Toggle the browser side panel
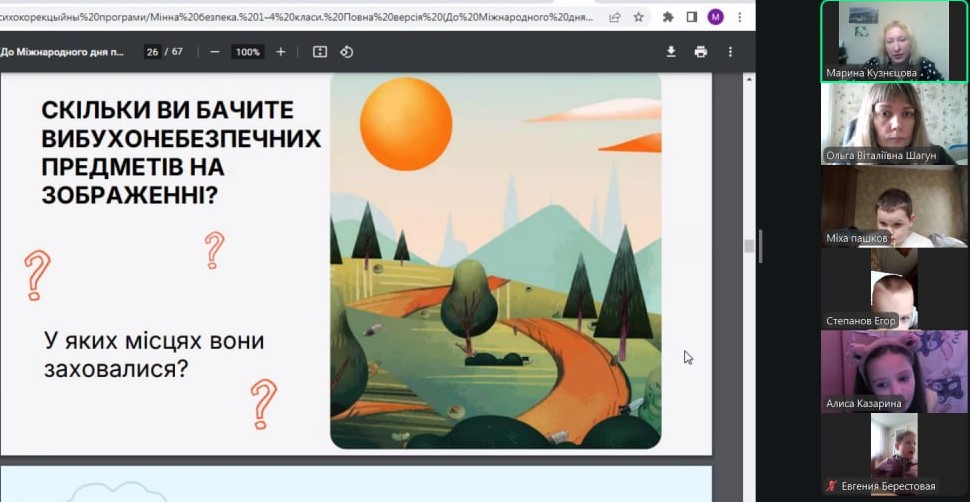 pos(692,17)
